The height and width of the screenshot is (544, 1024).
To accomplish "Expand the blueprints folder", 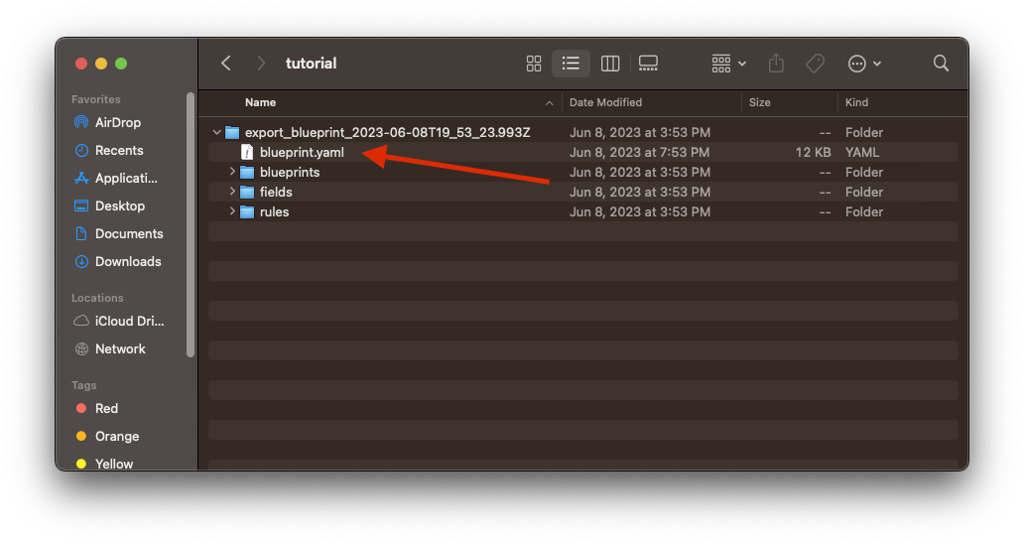I will coord(232,172).
